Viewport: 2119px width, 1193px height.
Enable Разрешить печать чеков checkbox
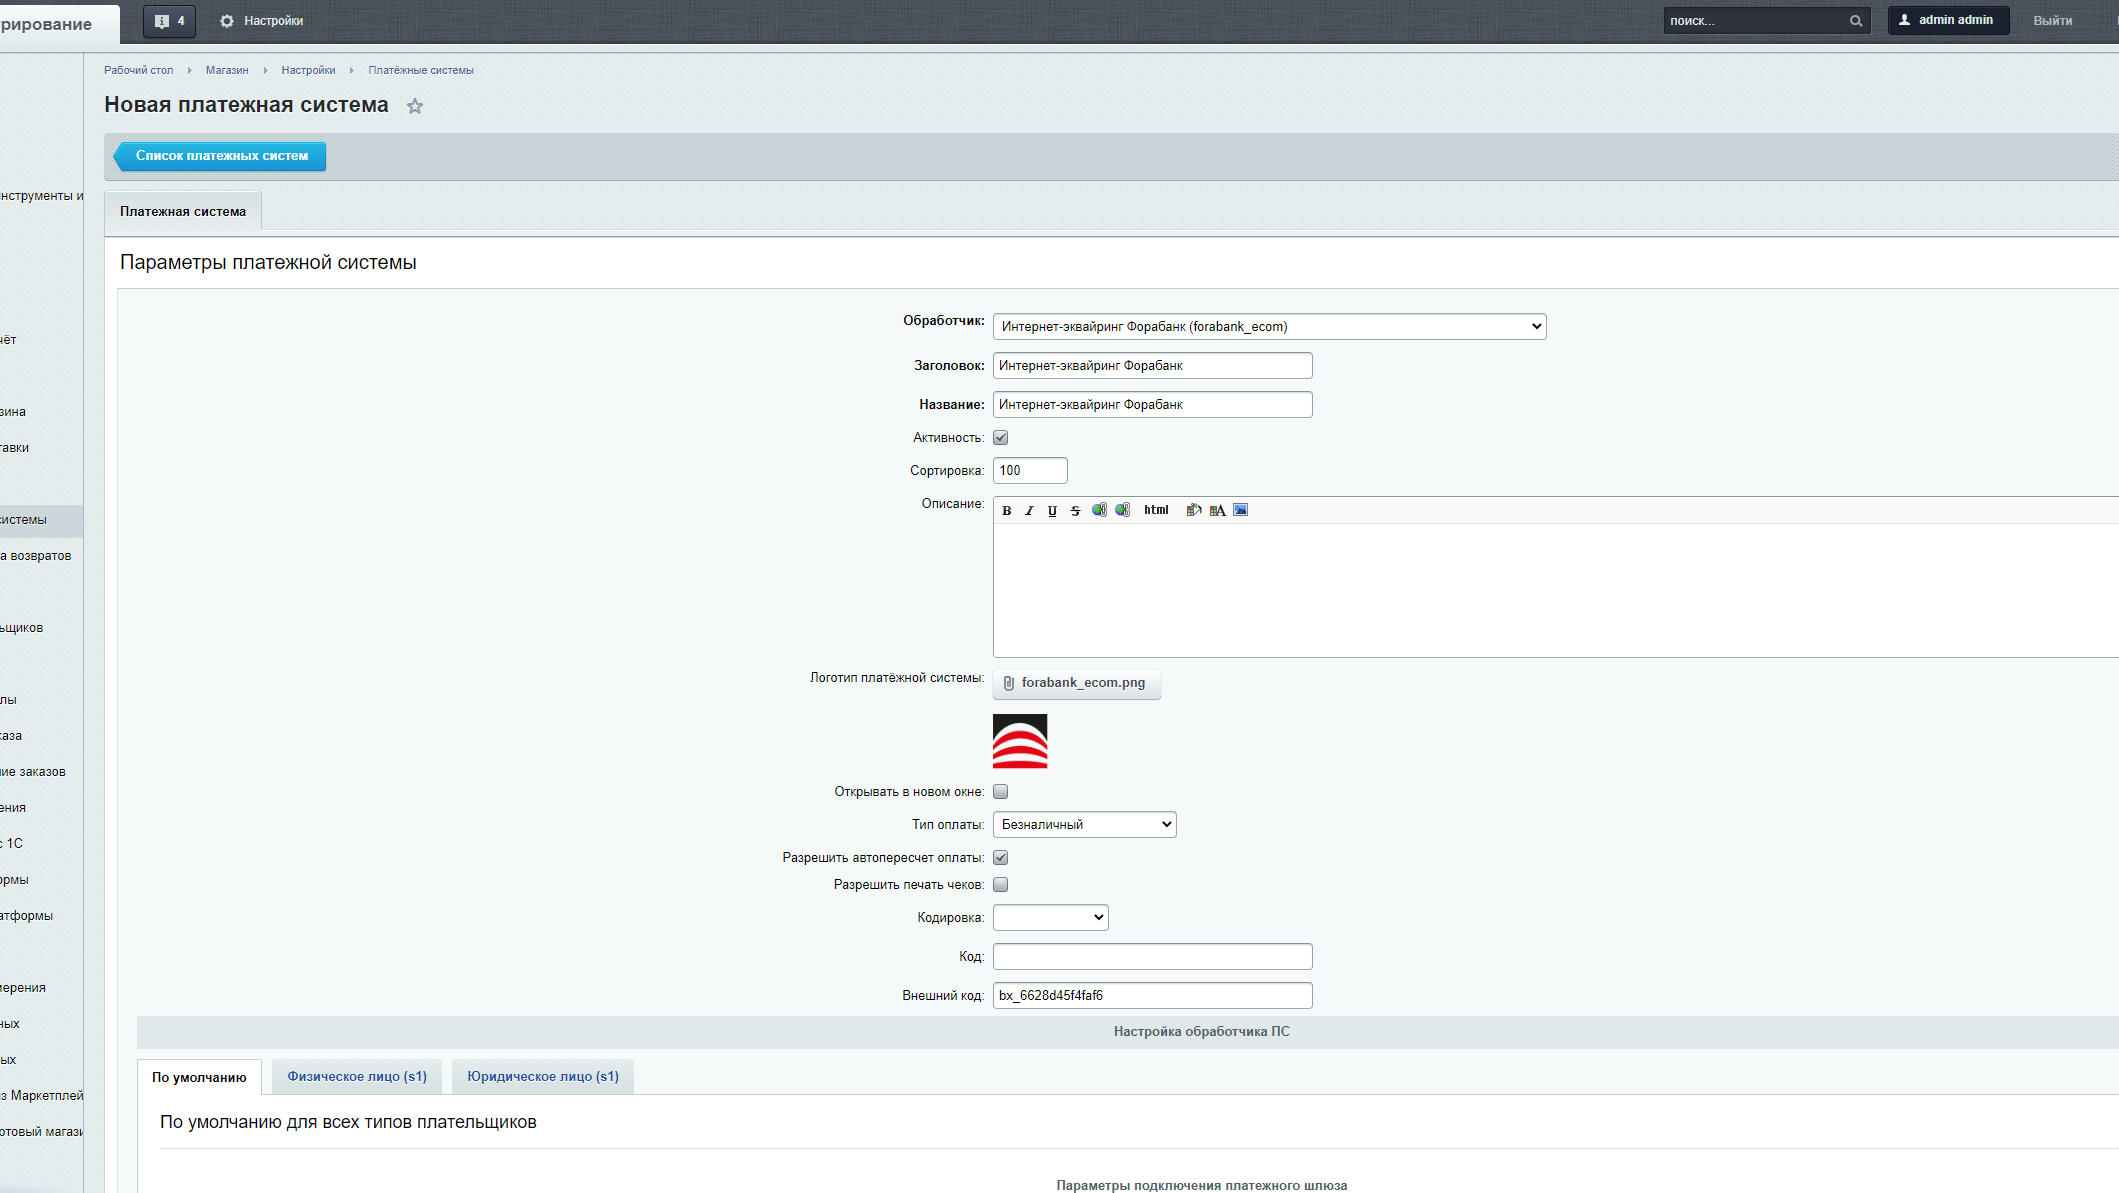1001,885
